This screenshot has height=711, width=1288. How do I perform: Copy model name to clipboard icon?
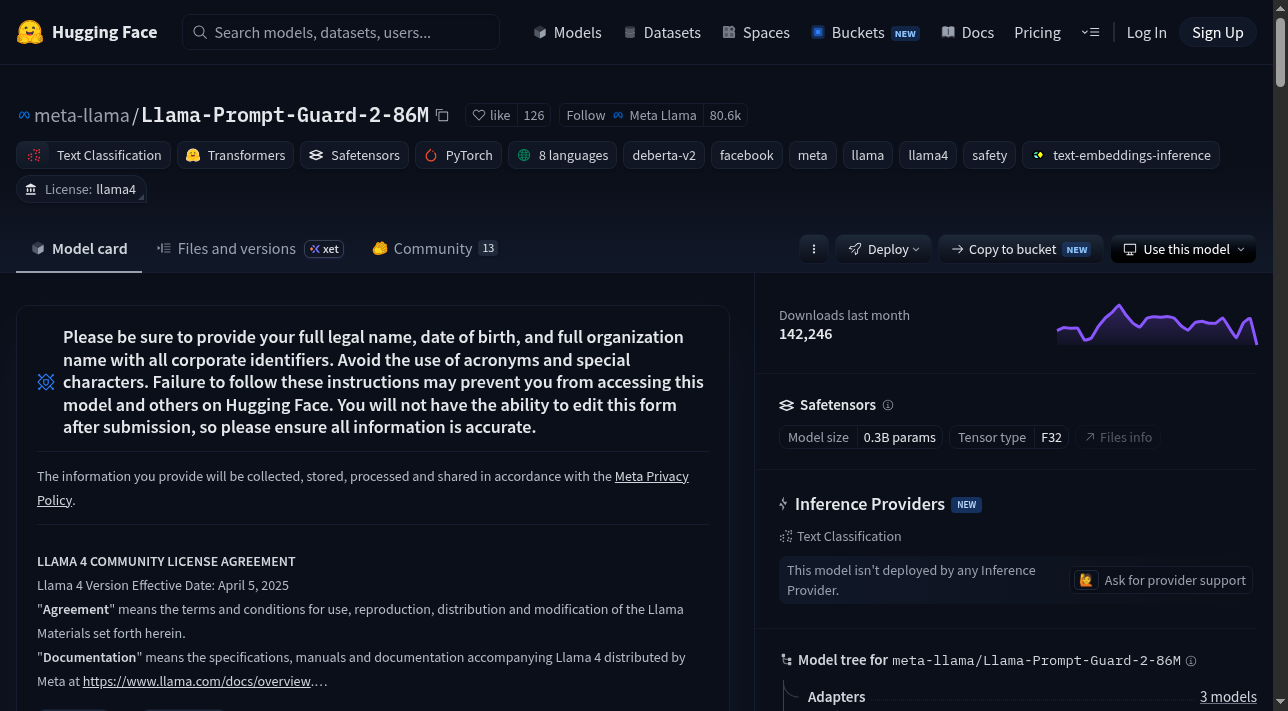tap(442, 115)
